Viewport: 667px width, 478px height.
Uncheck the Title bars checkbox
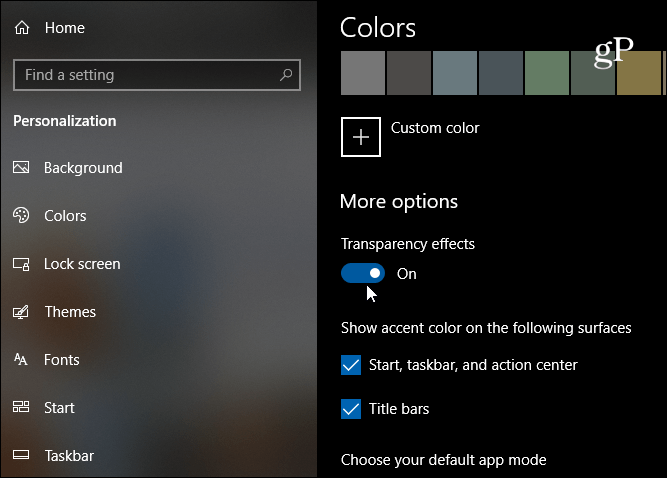(x=351, y=409)
